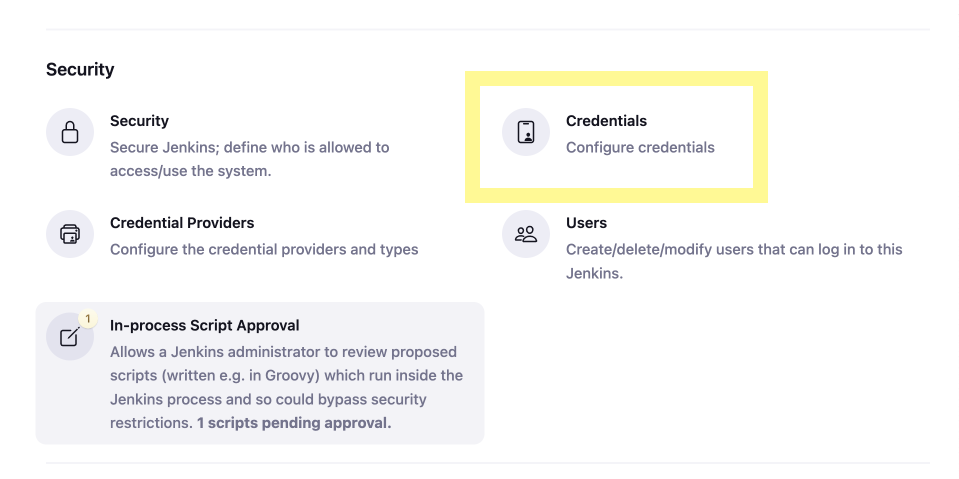Open the Users management title link
The width and height of the screenshot is (959, 479).
pyautogui.click(x=586, y=223)
